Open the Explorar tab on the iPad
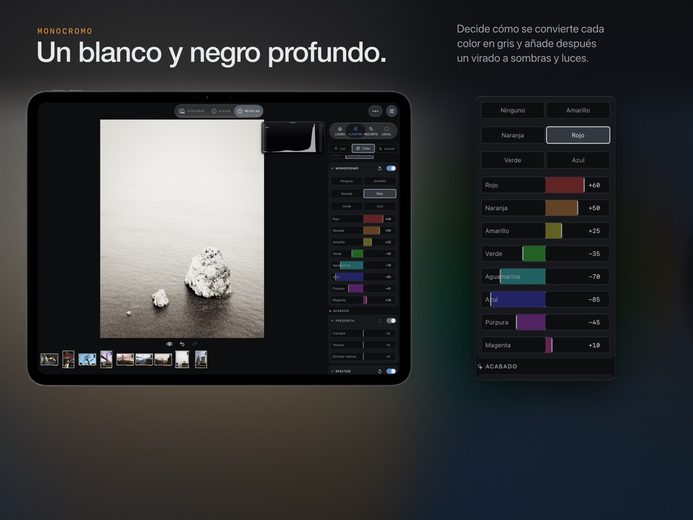The image size is (693, 520). tap(192, 111)
